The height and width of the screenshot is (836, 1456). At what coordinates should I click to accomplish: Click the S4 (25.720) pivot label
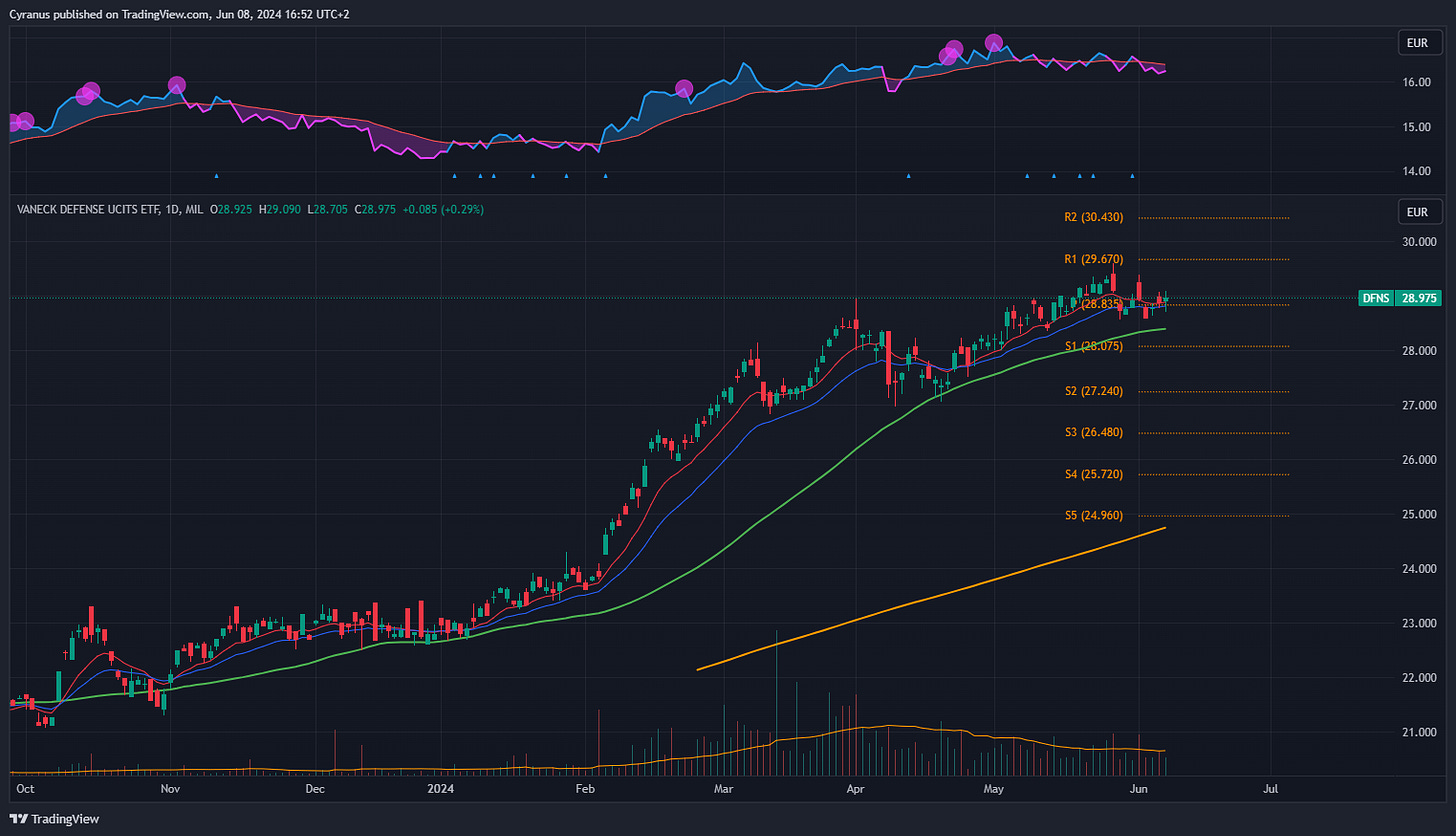point(1093,474)
